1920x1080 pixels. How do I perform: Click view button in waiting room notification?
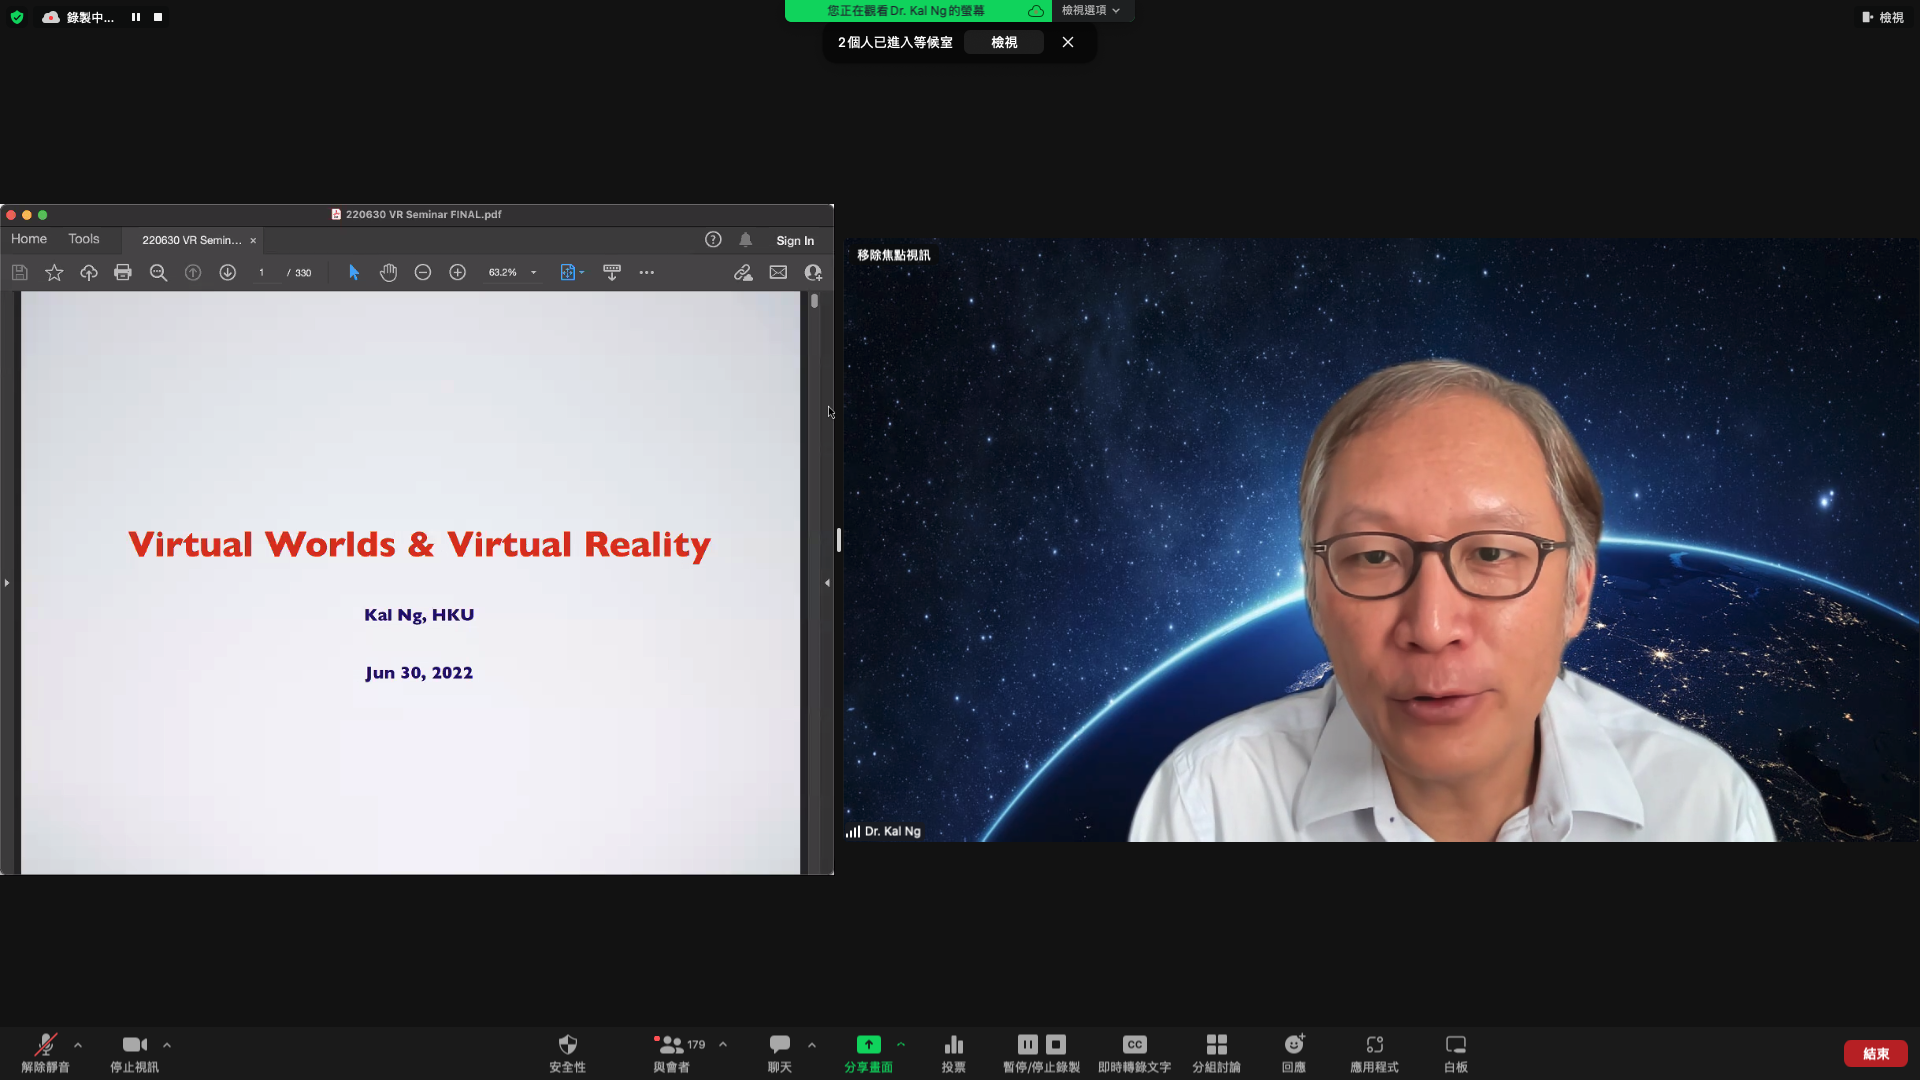[x=1004, y=42]
